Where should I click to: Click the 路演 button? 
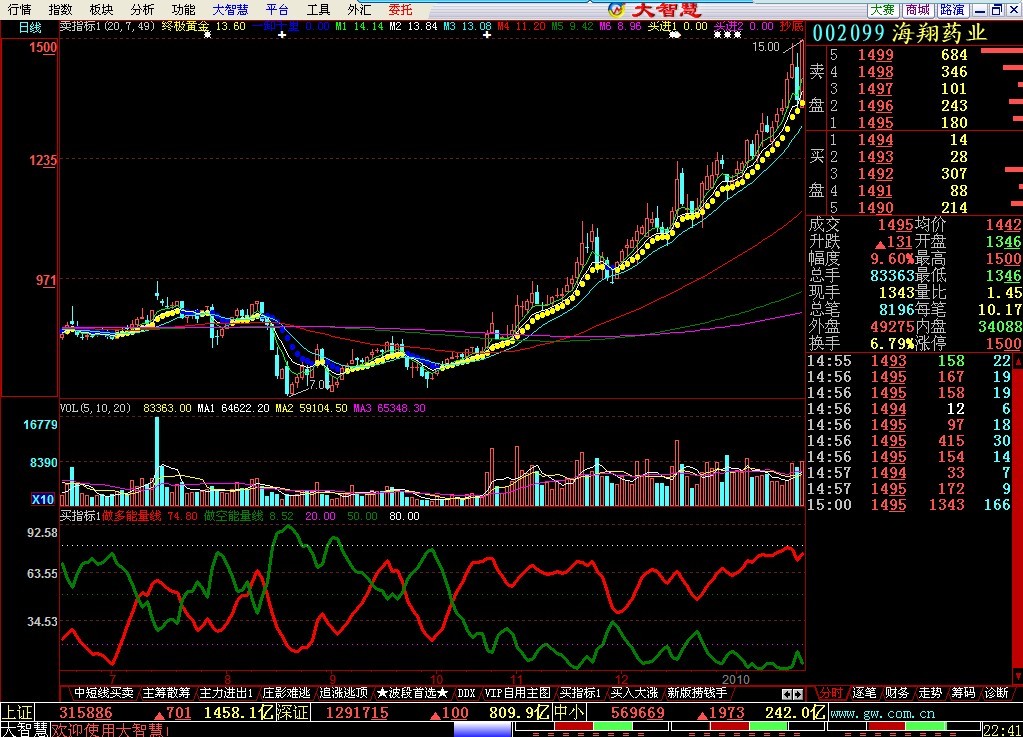click(x=951, y=9)
